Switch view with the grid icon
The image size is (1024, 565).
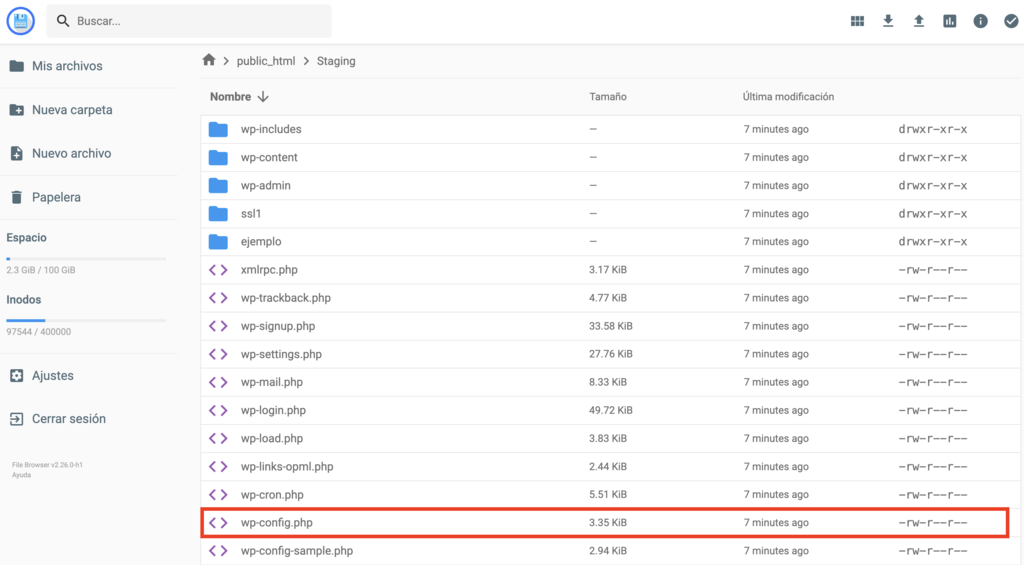click(x=857, y=21)
